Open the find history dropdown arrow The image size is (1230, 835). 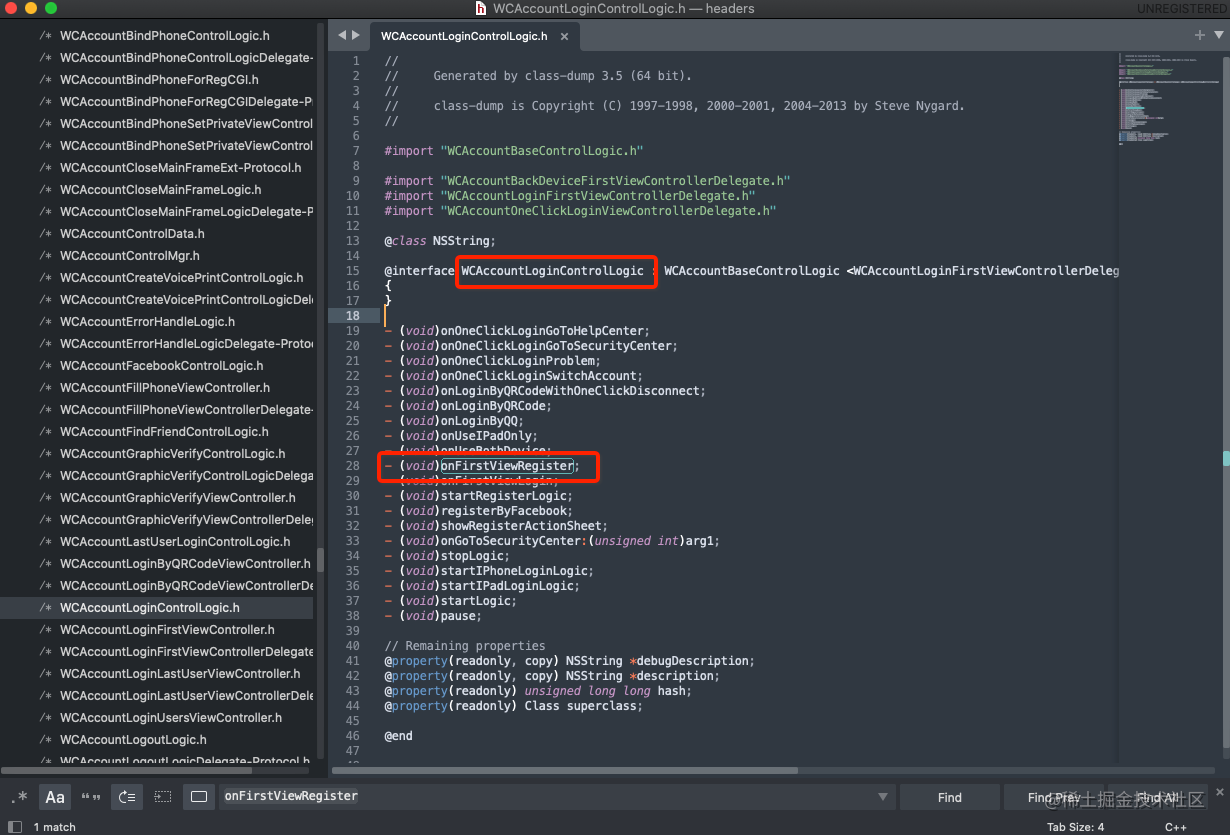[x=883, y=797]
